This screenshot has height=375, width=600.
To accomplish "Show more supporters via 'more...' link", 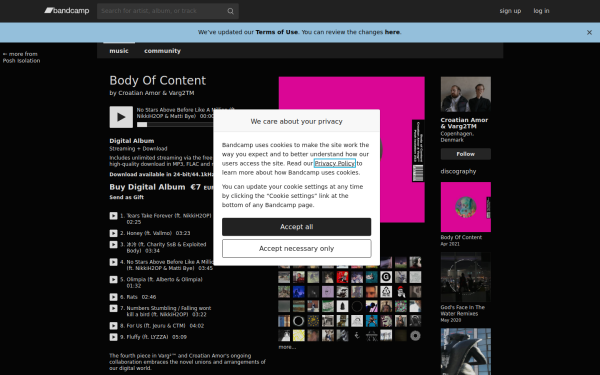I will (x=287, y=347).
